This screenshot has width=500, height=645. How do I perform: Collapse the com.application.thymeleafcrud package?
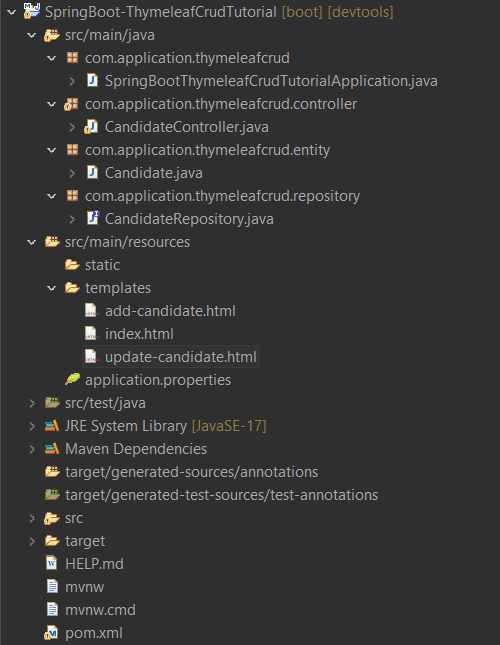tap(52, 58)
